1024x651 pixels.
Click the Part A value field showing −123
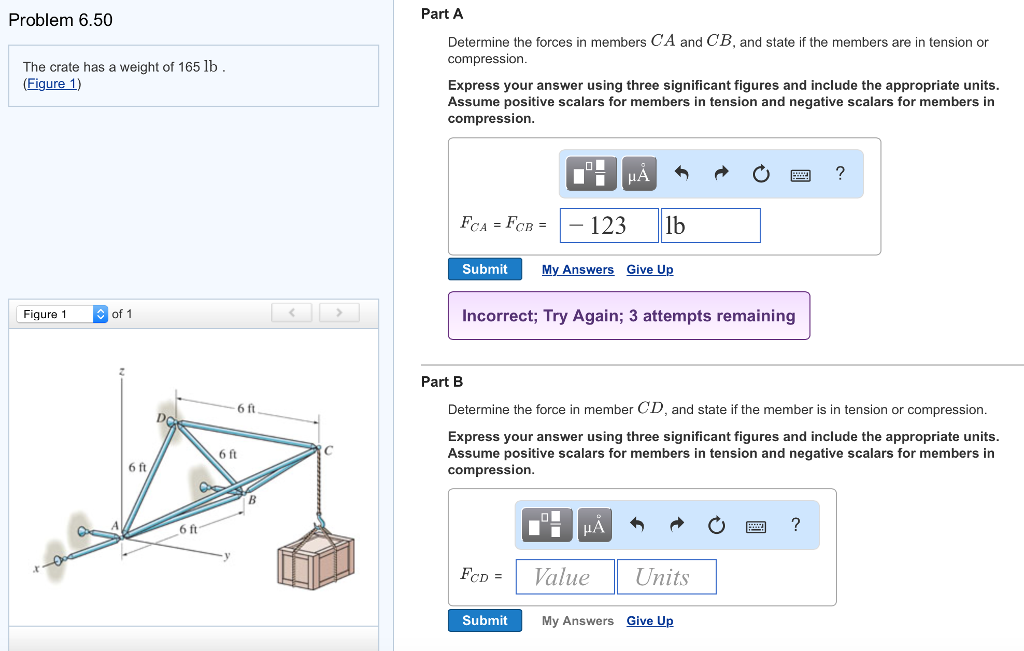[609, 225]
